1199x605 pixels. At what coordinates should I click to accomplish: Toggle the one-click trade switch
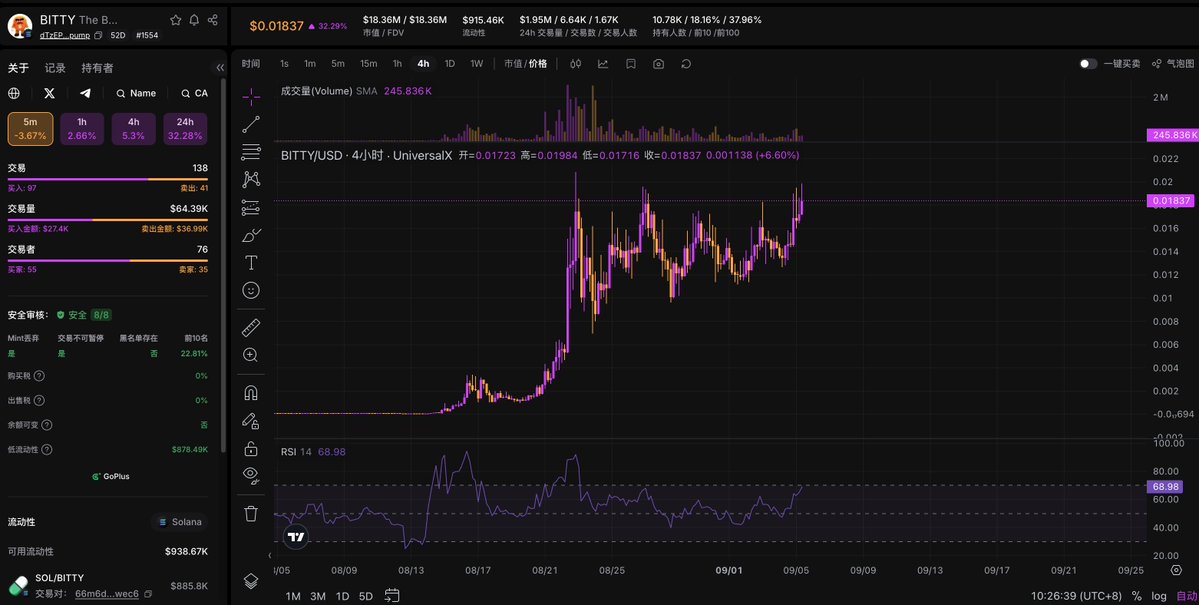(x=1088, y=64)
